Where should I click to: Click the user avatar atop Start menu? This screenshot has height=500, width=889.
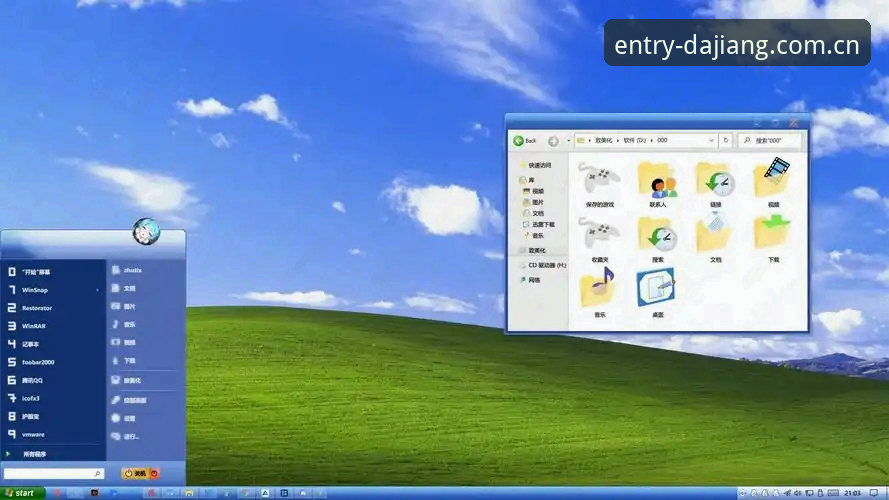146,231
